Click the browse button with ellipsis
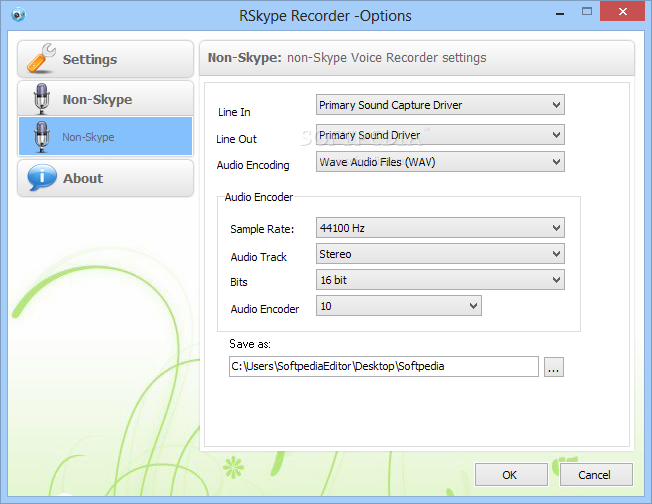 553,367
